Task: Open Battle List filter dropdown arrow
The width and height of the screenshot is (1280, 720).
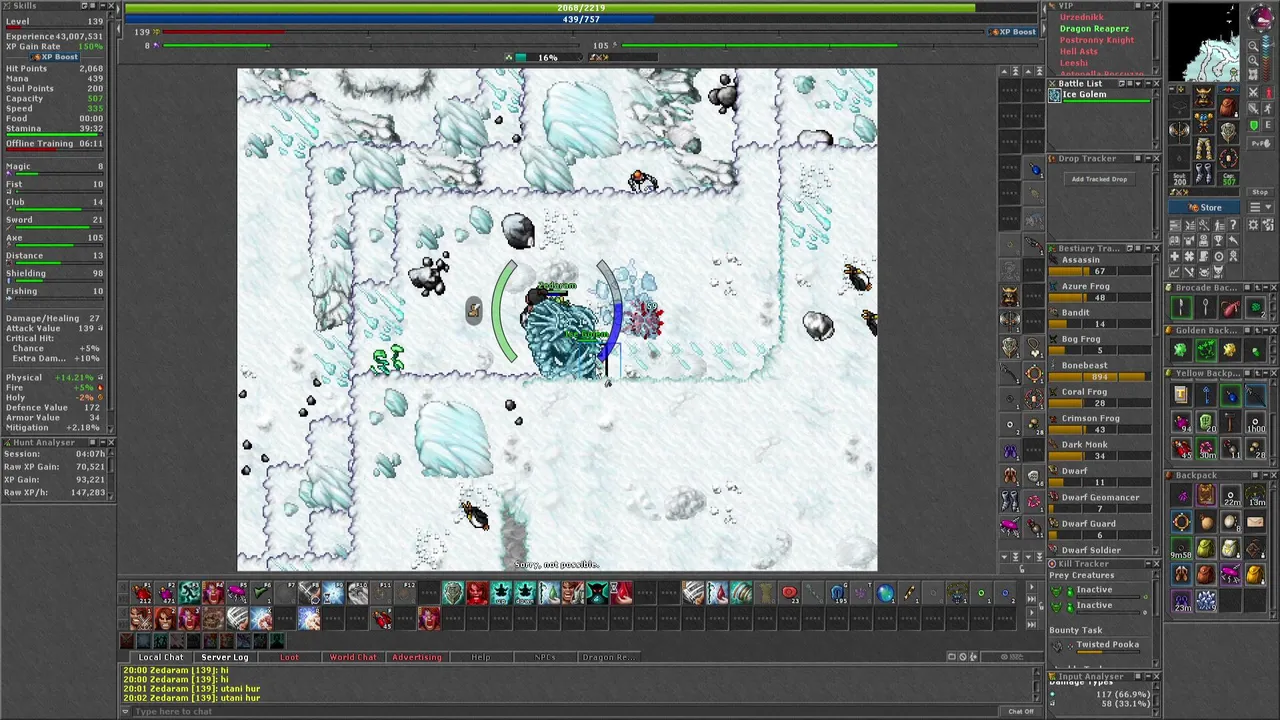Action: [x=1138, y=84]
